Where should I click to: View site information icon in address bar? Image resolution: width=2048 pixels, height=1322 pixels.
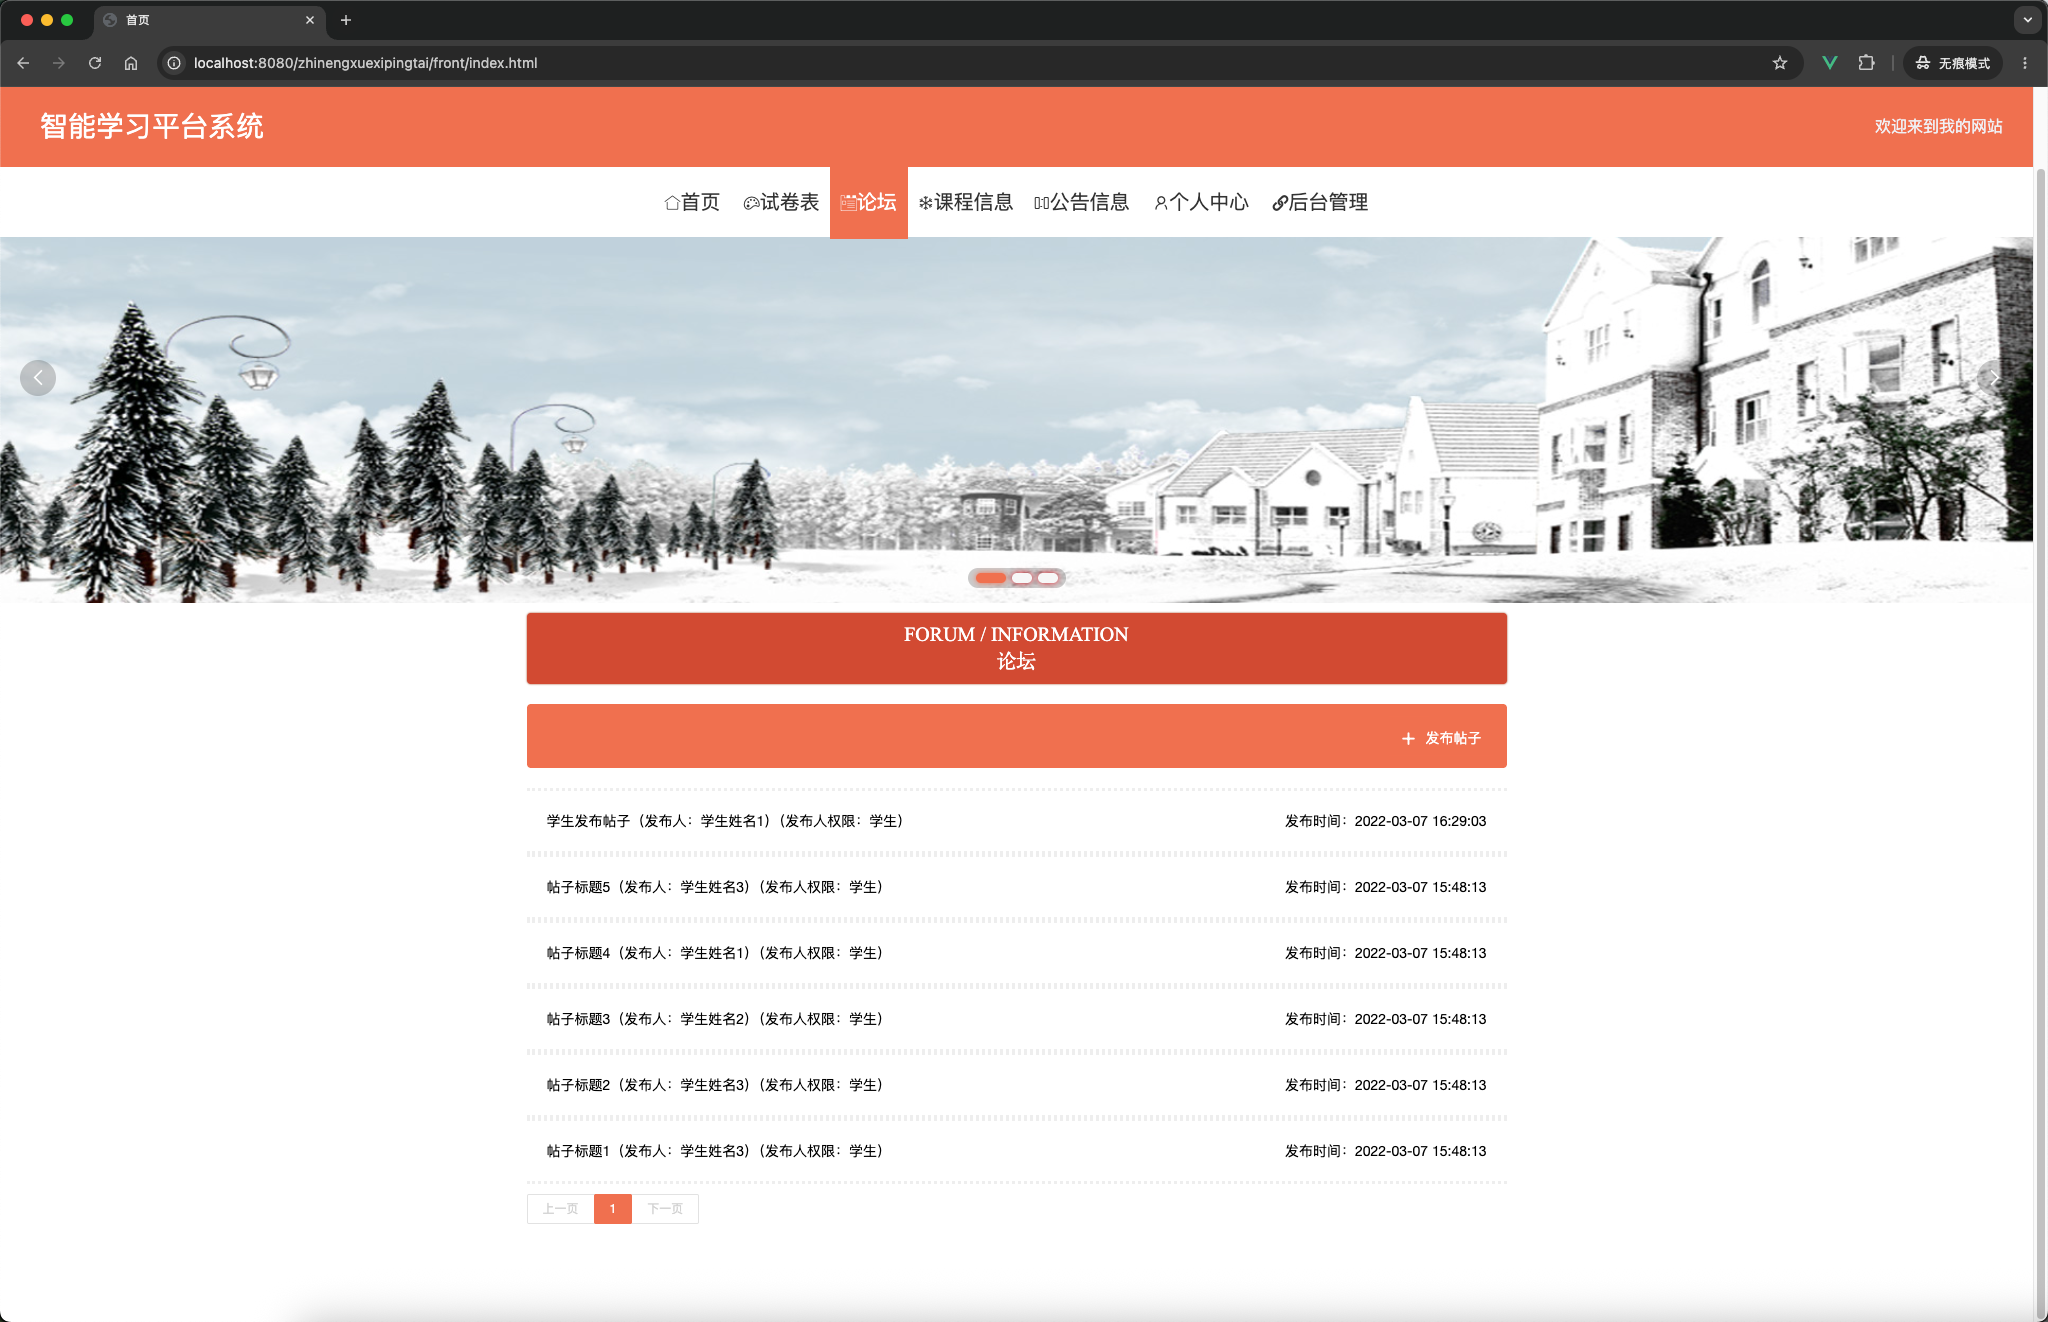point(174,63)
